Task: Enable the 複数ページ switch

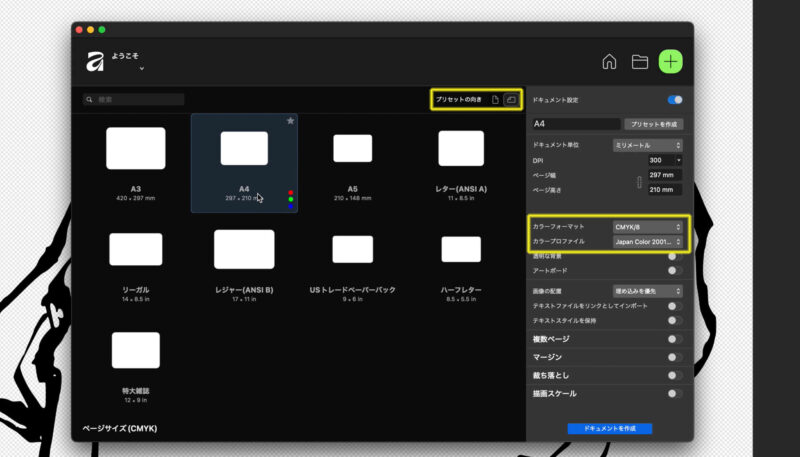Action: coord(674,339)
